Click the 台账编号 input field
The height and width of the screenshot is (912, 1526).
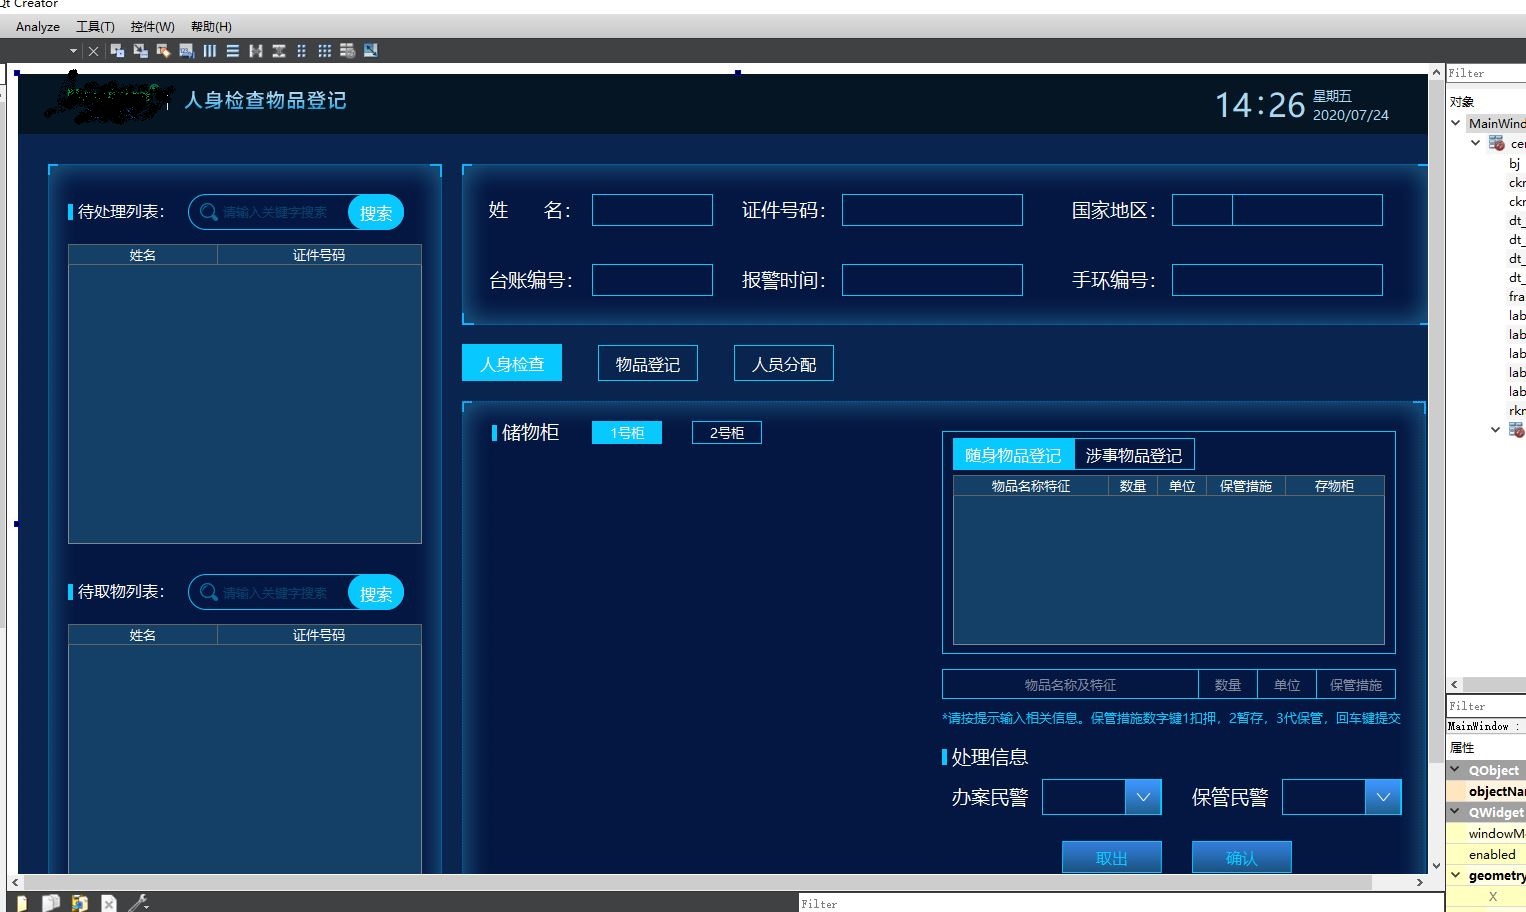point(652,280)
